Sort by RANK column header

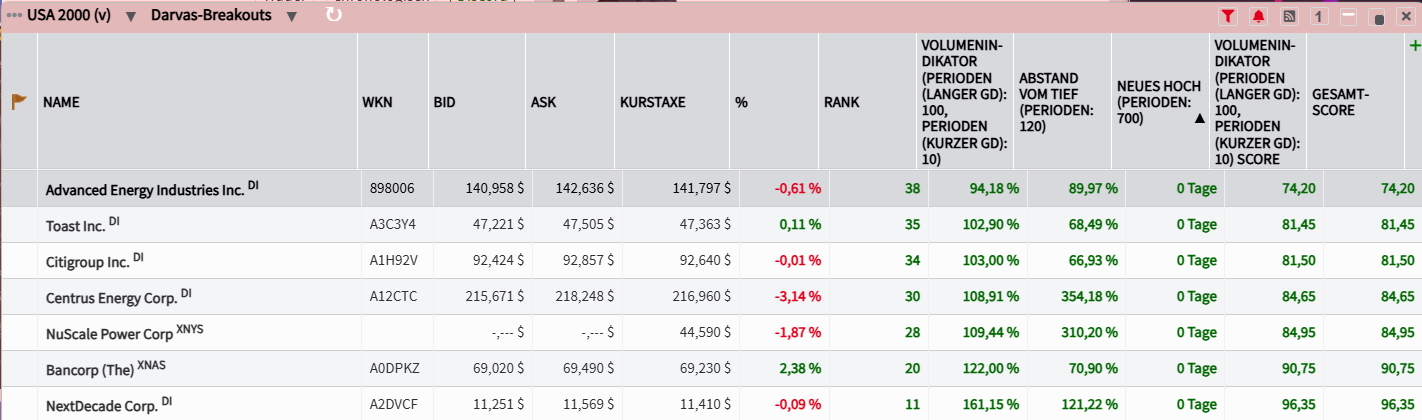tap(841, 102)
